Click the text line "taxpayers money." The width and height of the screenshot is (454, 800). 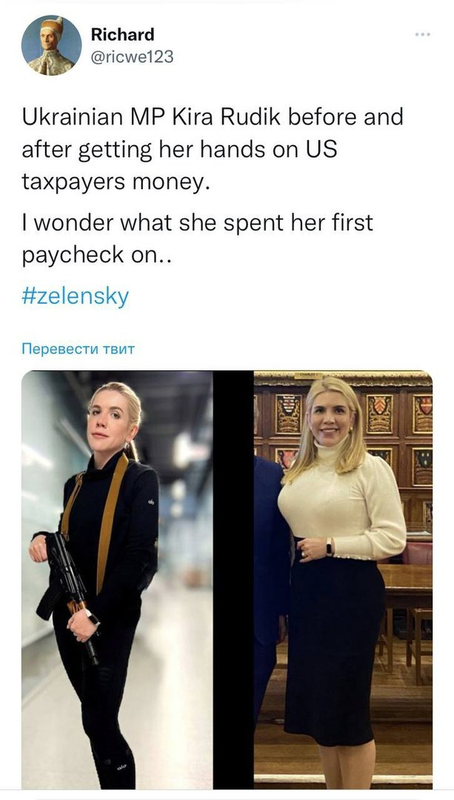coord(116,183)
